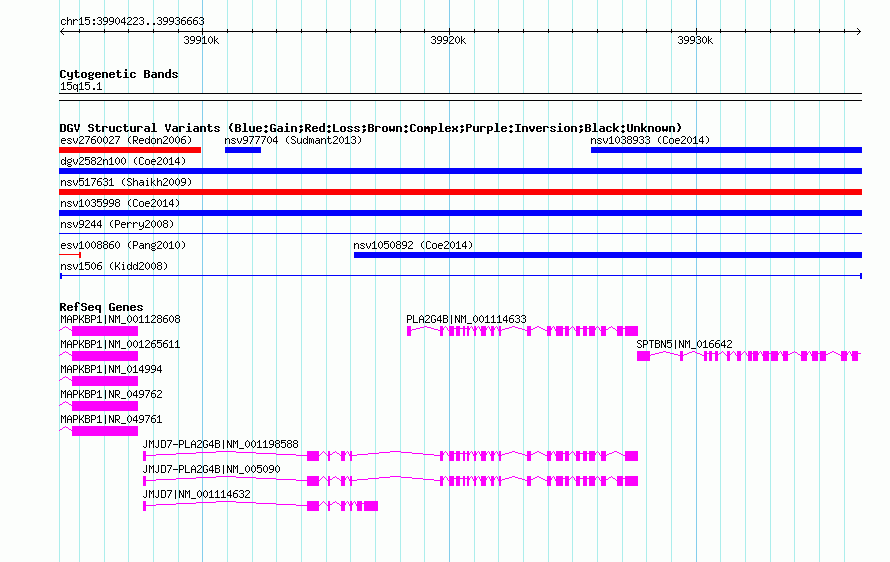Viewport: 890px width, 562px height.
Task: Click the 15q15.1 band label
Action: tap(81, 86)
